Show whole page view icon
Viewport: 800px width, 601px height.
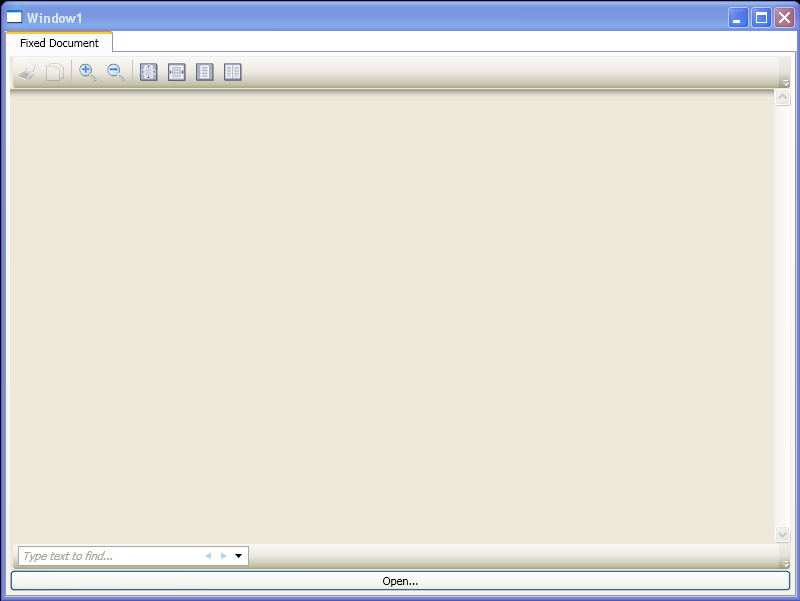click(x=205, y=72)
